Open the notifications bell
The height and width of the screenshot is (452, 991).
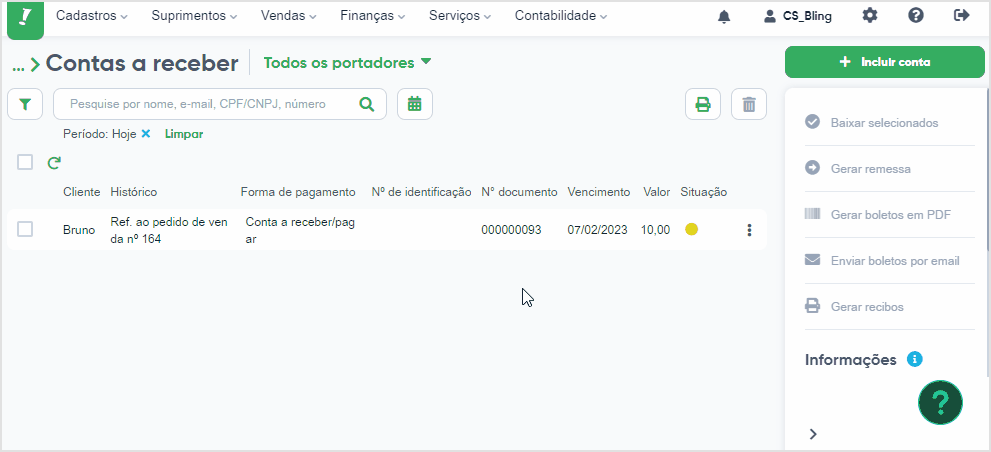click(x=724, y=17)
